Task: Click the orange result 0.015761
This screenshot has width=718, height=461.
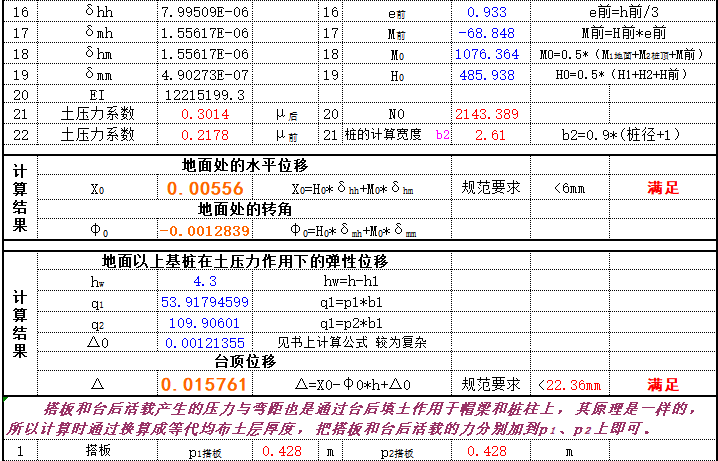Action: 205,384
